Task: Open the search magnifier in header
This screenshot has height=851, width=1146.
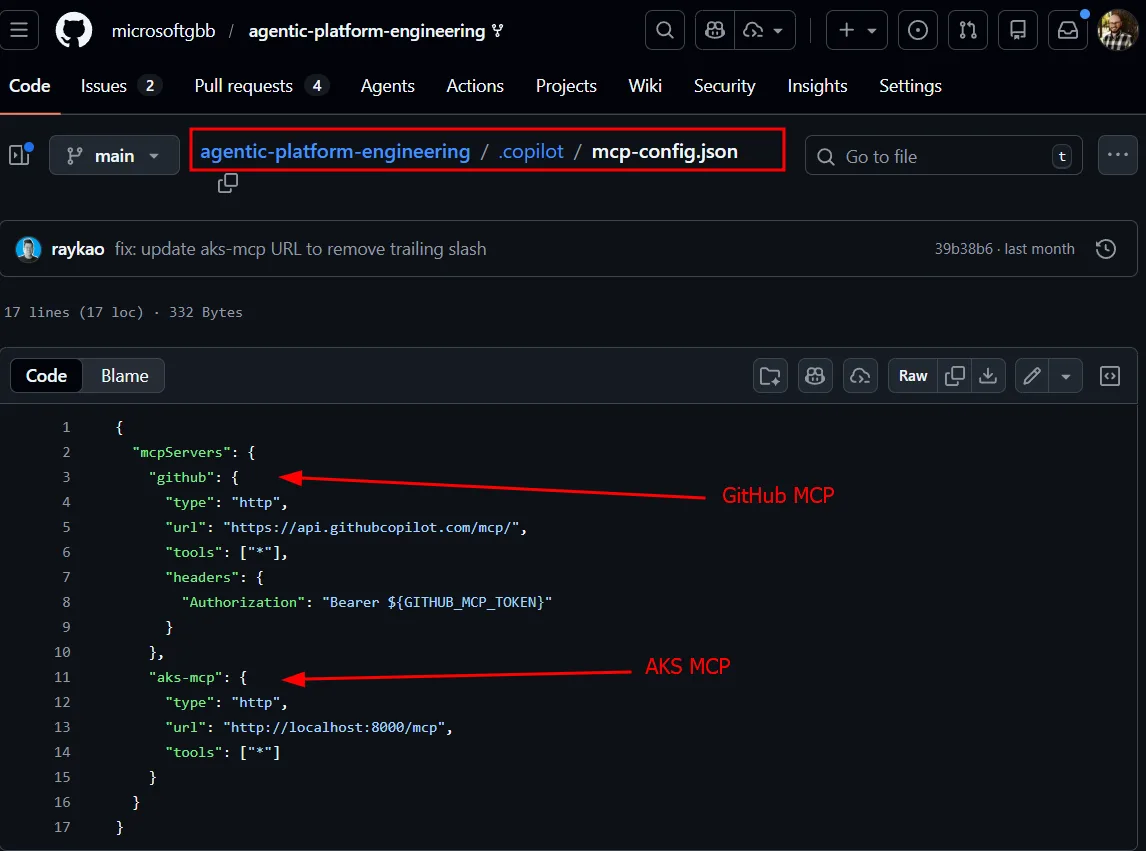Action: click(665, 30)
